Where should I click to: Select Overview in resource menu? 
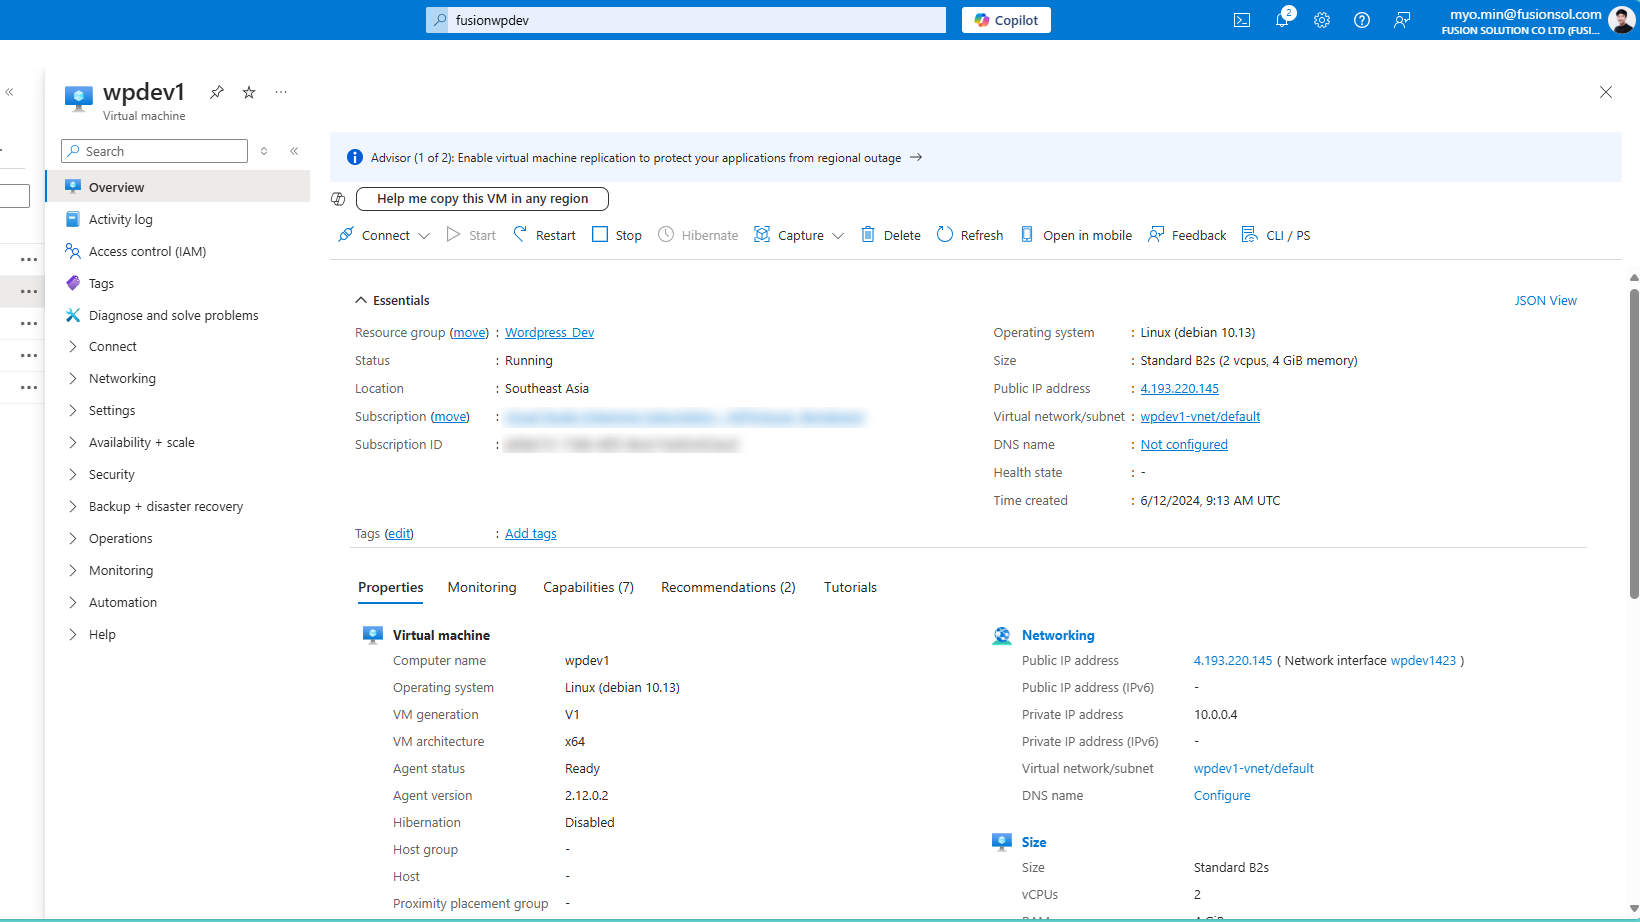coord(178,187)
